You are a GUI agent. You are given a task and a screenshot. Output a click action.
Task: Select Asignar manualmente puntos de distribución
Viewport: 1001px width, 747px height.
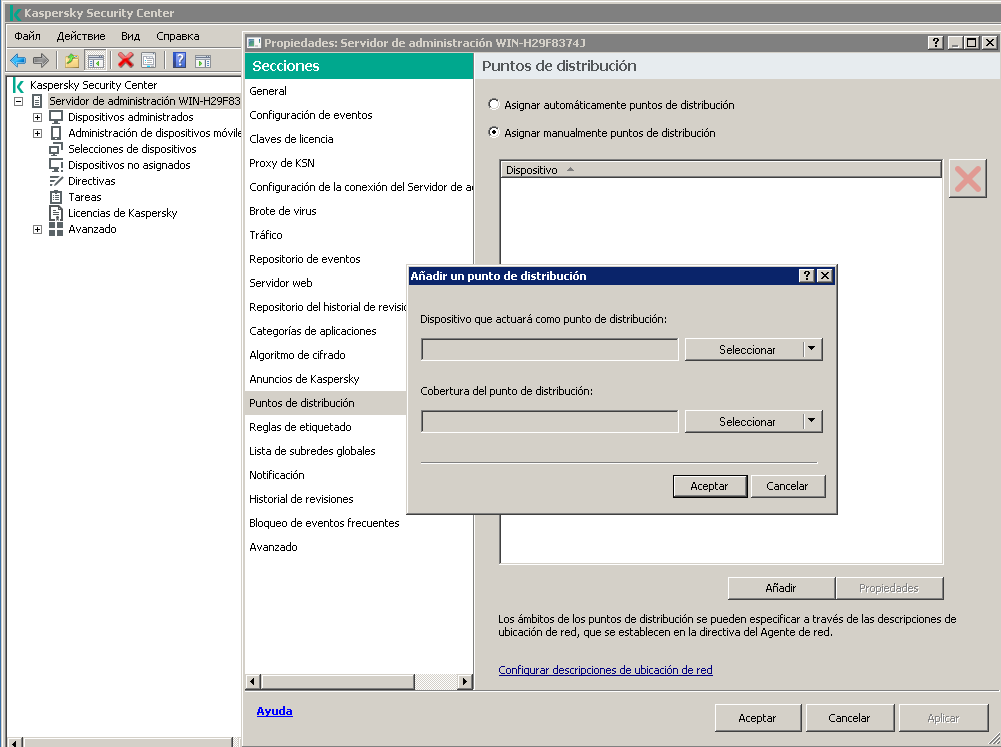493,132
